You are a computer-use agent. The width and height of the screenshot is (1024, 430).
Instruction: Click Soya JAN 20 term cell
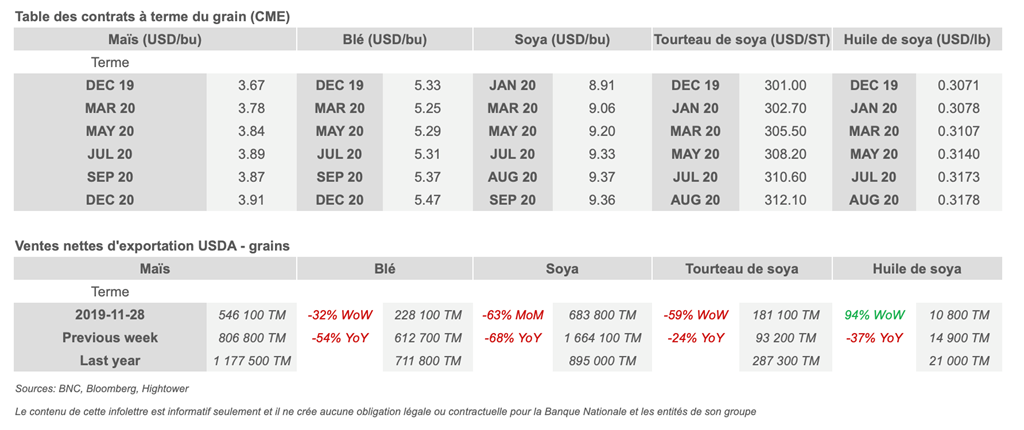(512, 86)
